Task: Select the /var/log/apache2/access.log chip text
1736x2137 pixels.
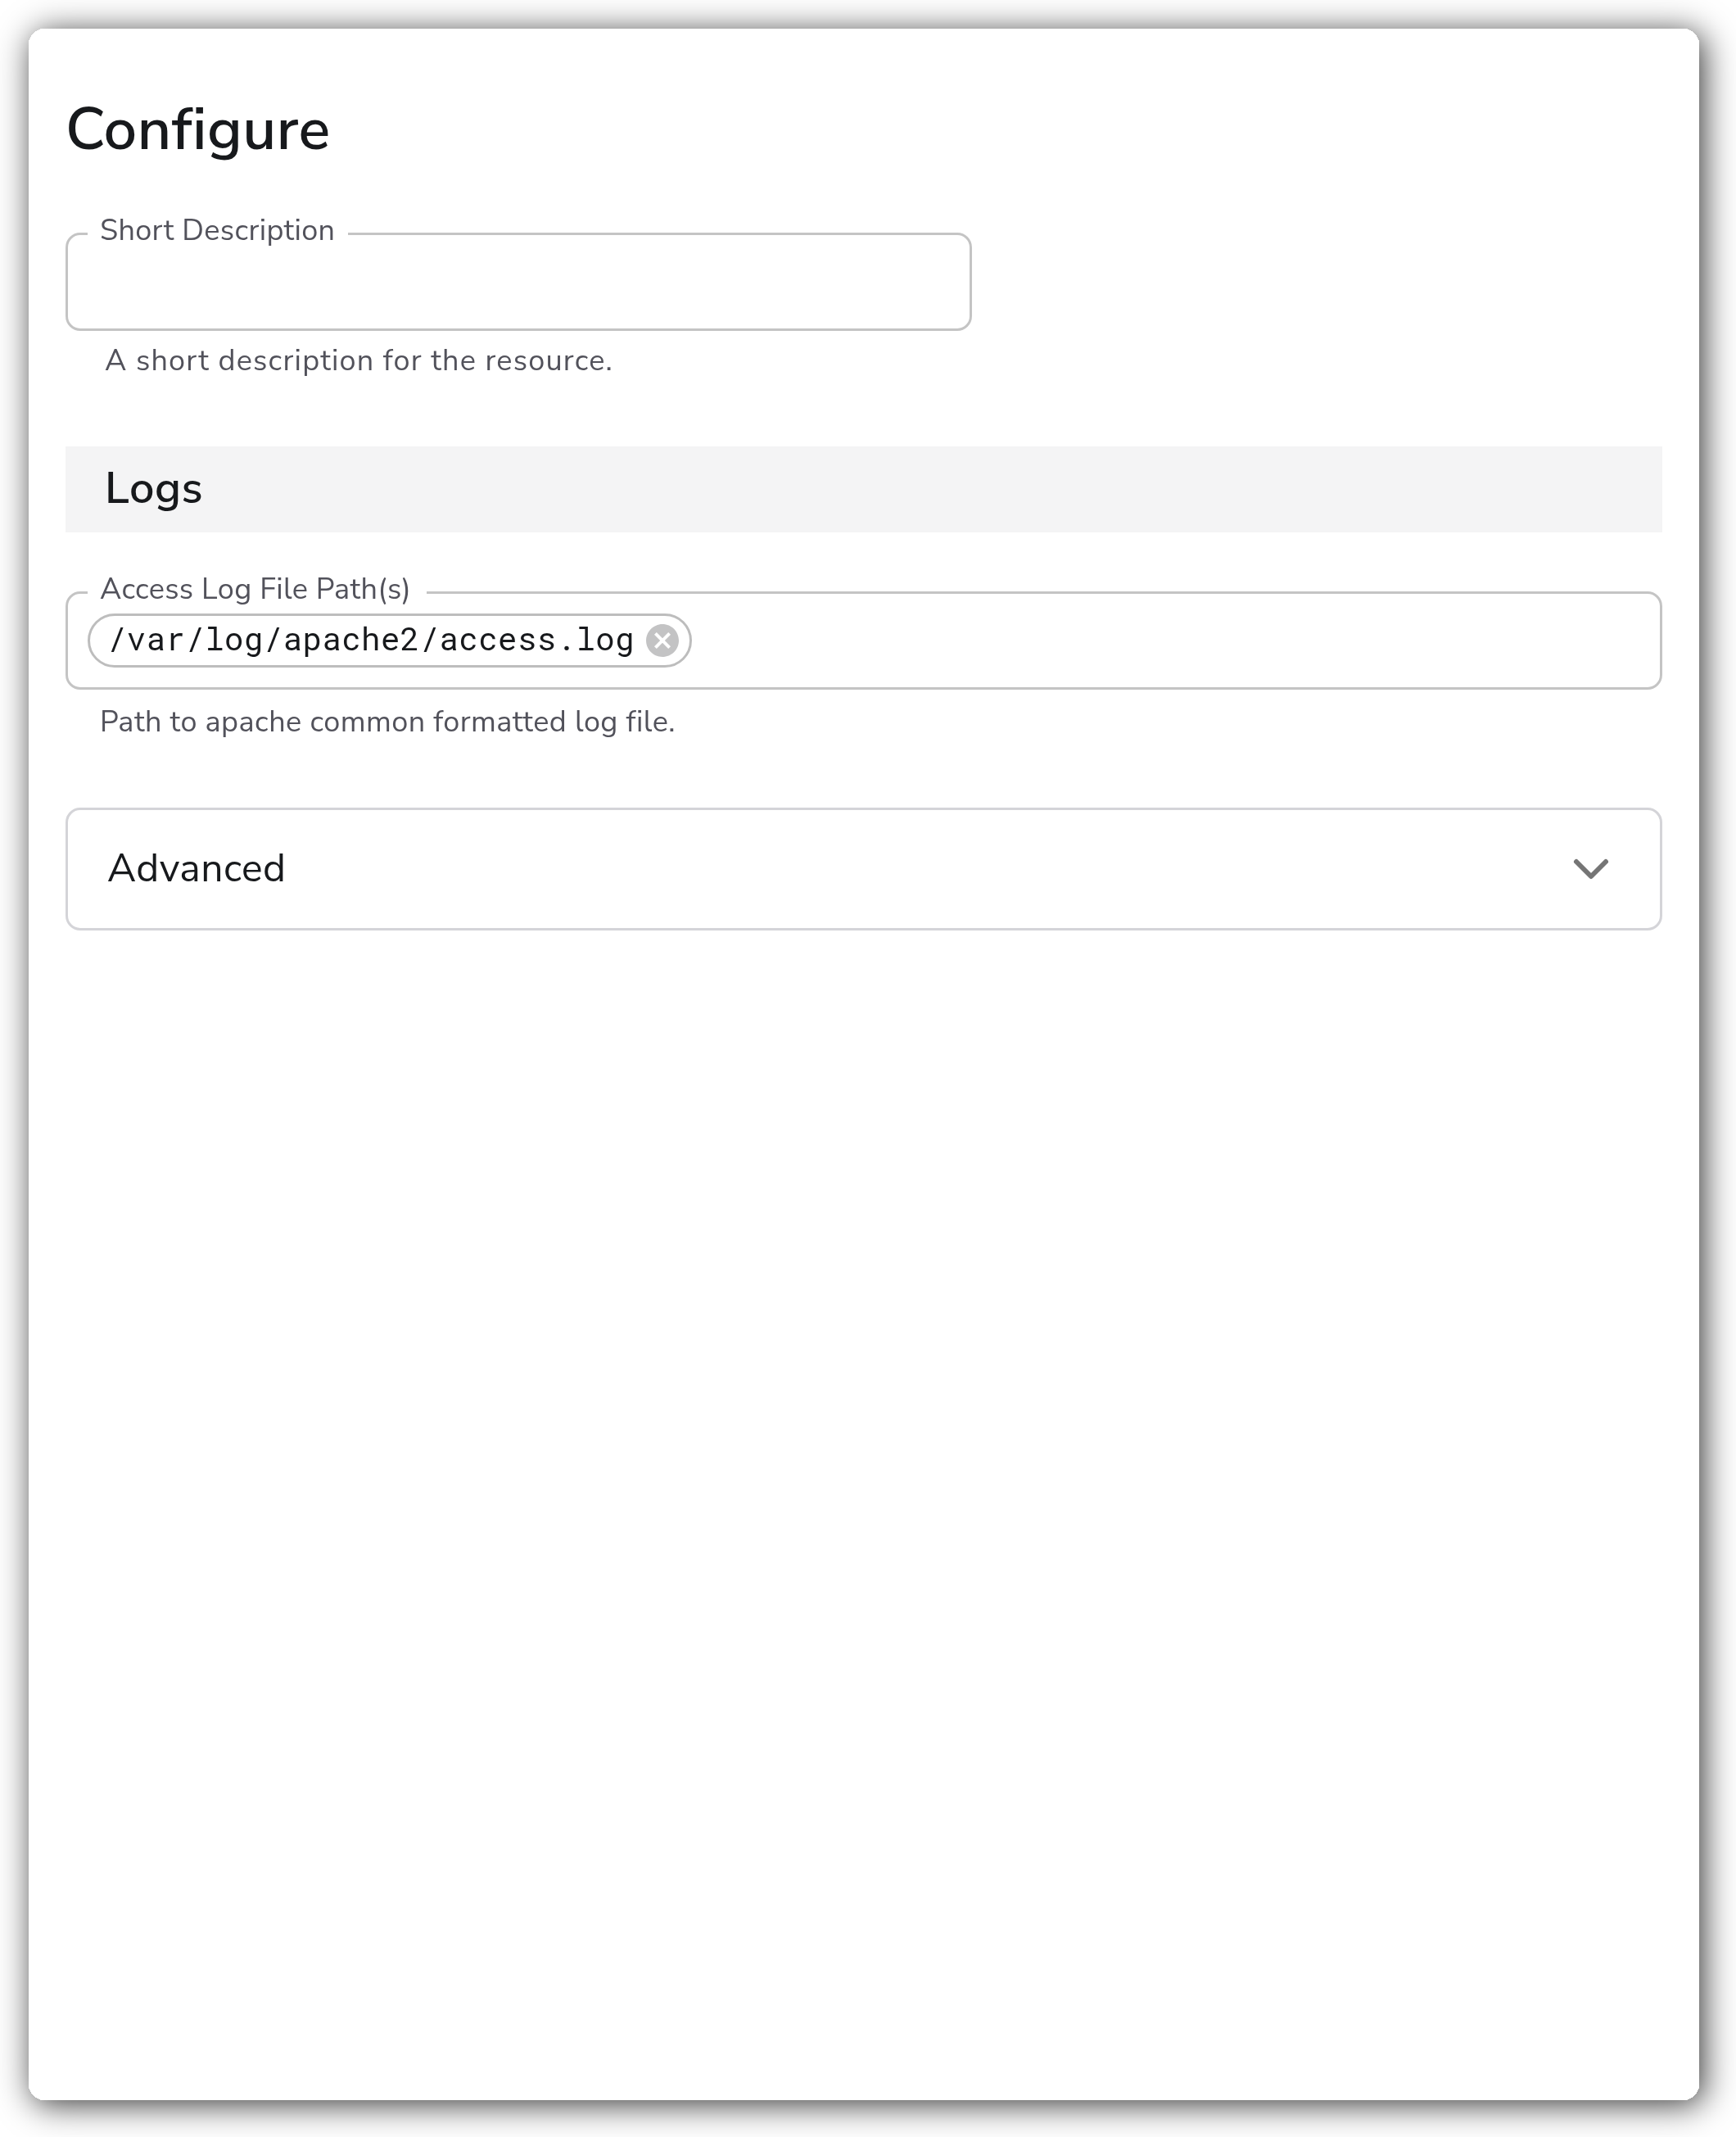Action: (371, 640)
